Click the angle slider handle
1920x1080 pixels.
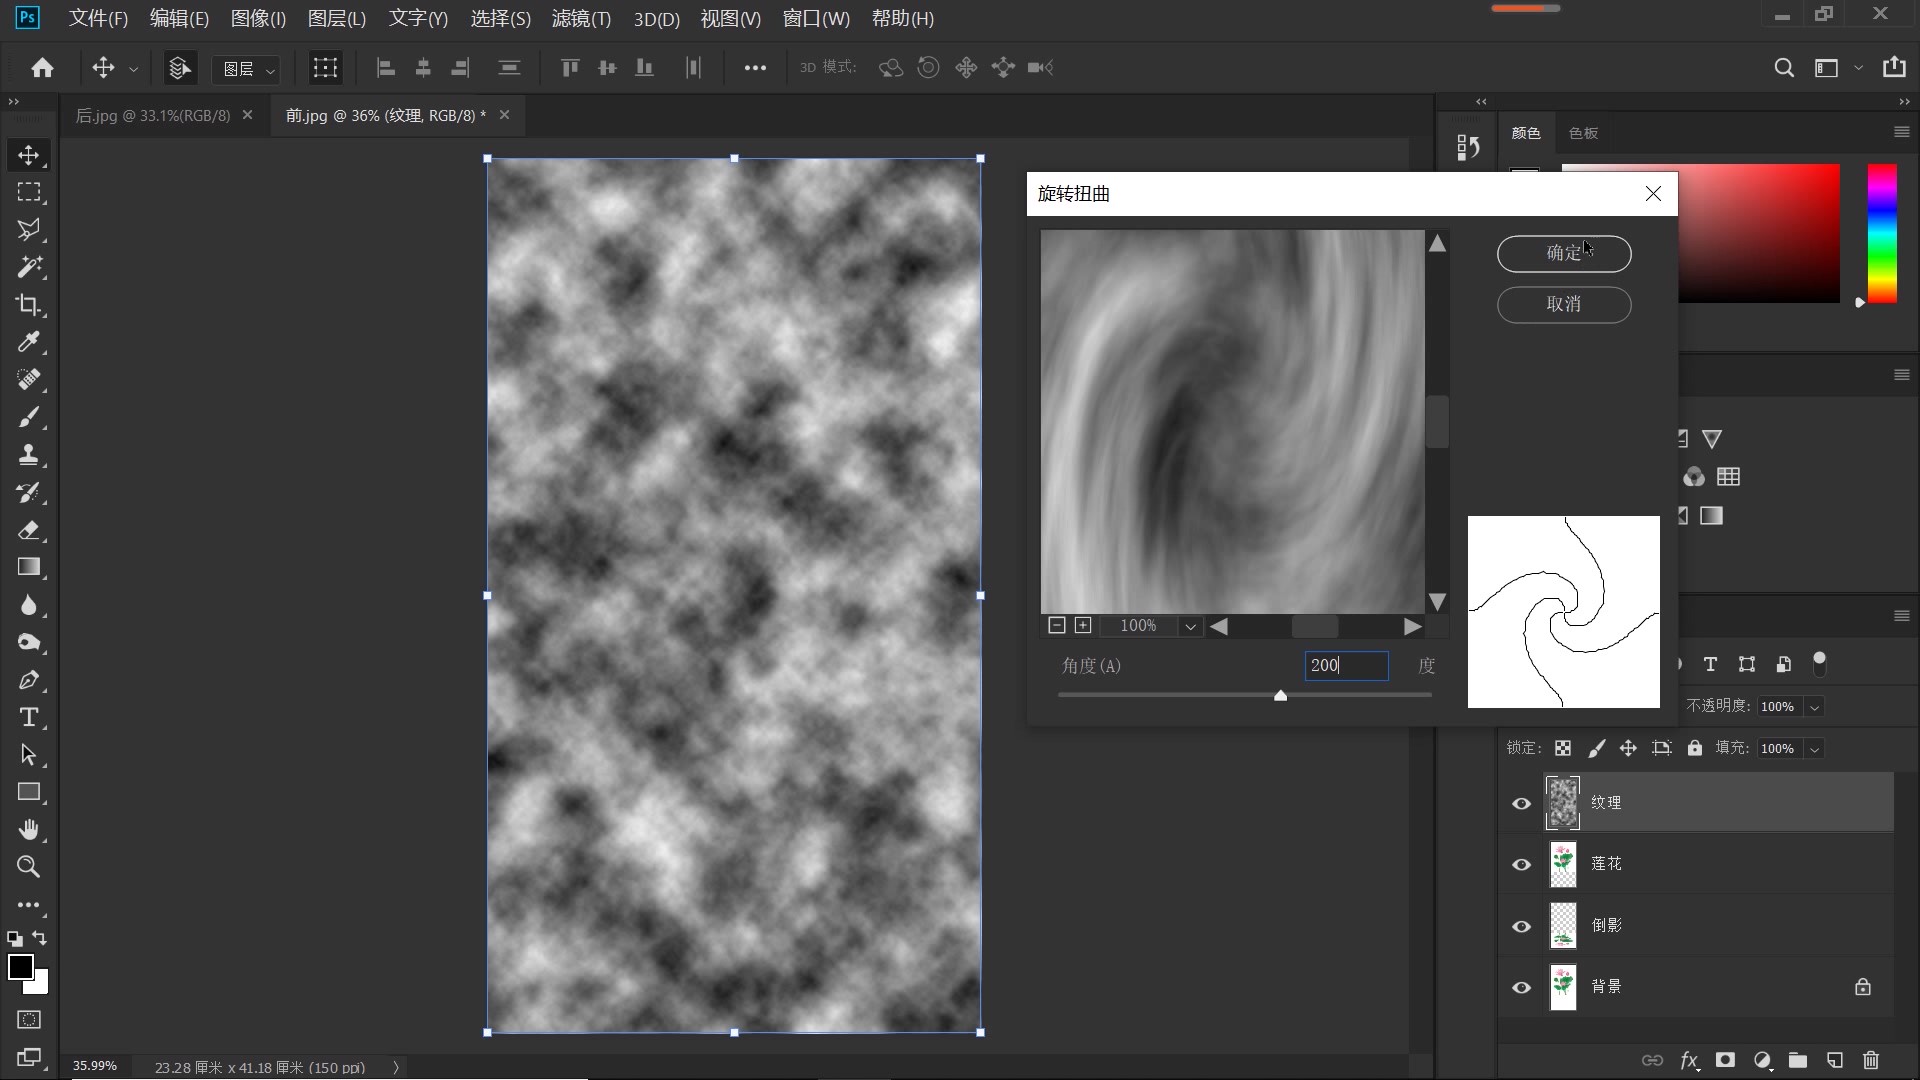(x=1280, y=695)
